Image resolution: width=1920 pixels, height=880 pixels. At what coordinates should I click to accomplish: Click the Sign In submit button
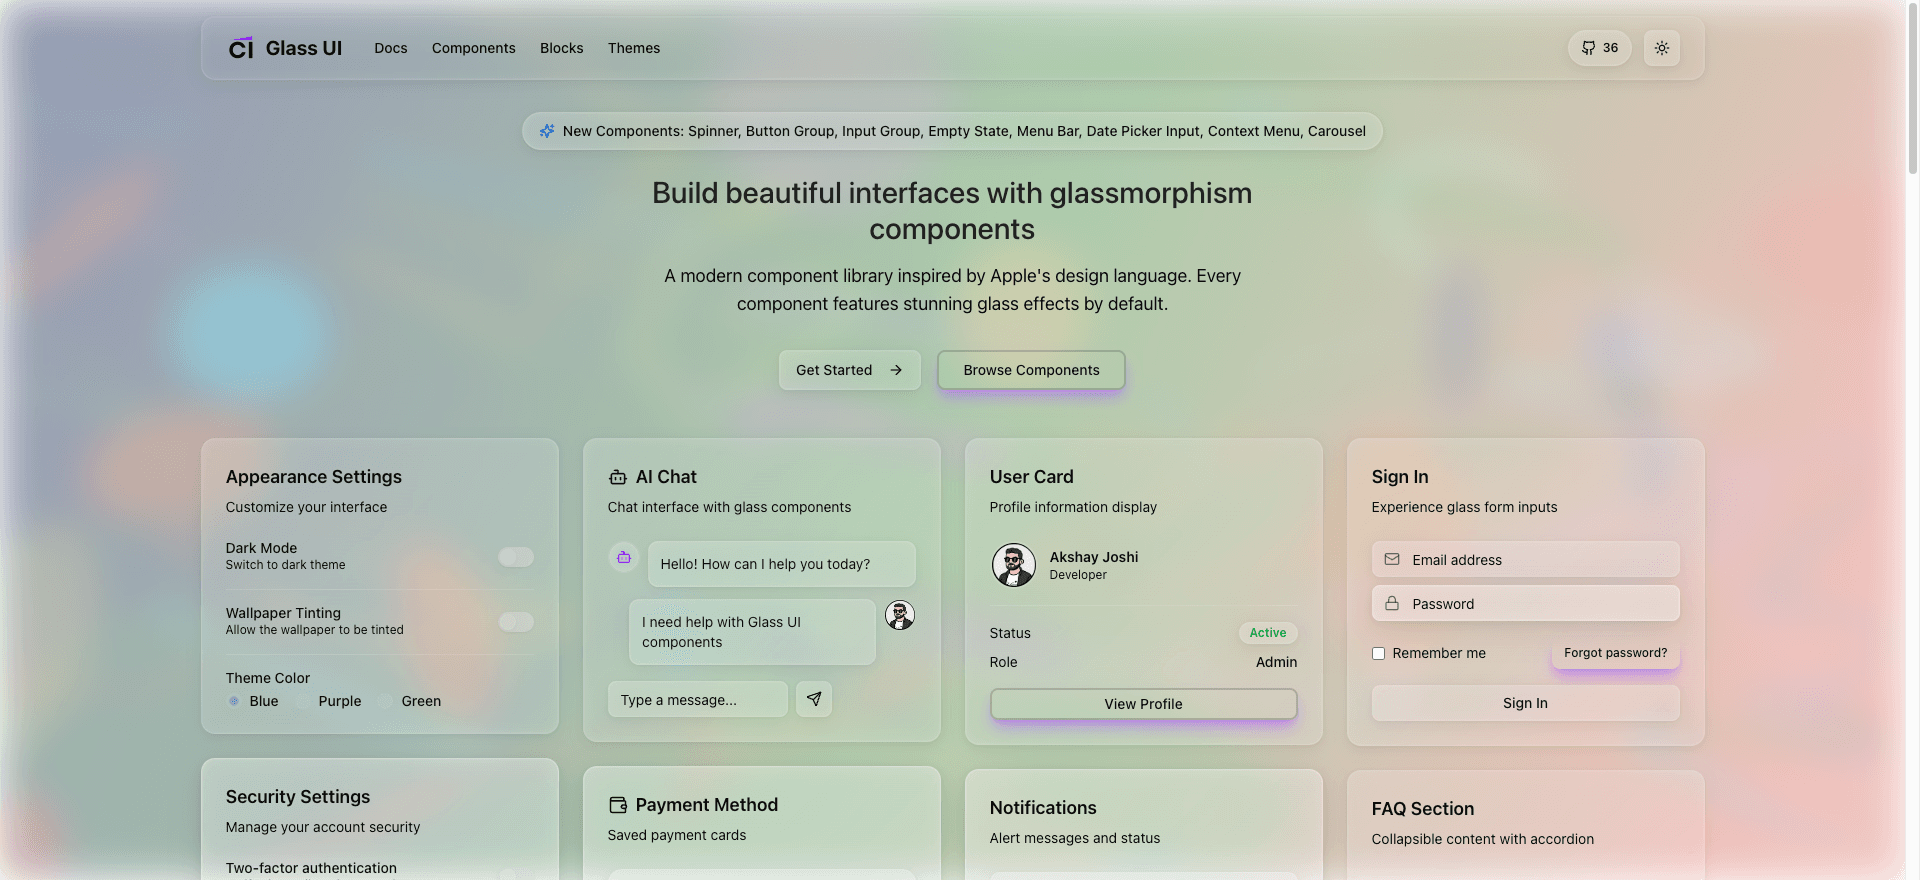(1526, 703)
